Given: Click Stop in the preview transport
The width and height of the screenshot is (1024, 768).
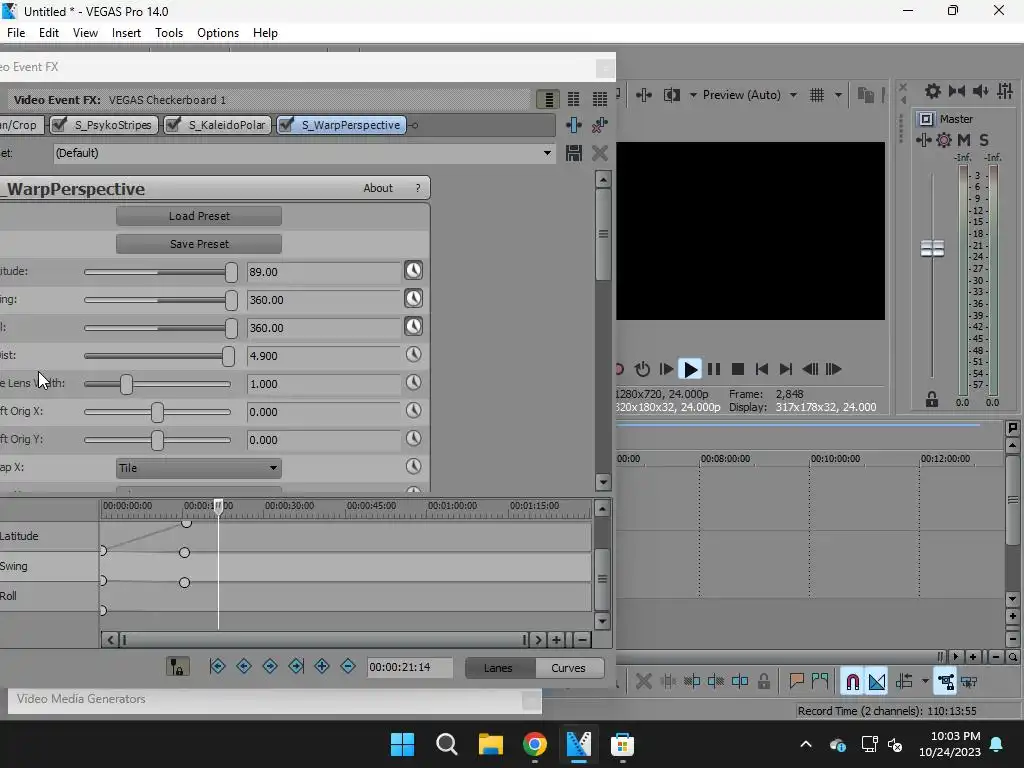Looking at the screenshot, I should (738, 369).
